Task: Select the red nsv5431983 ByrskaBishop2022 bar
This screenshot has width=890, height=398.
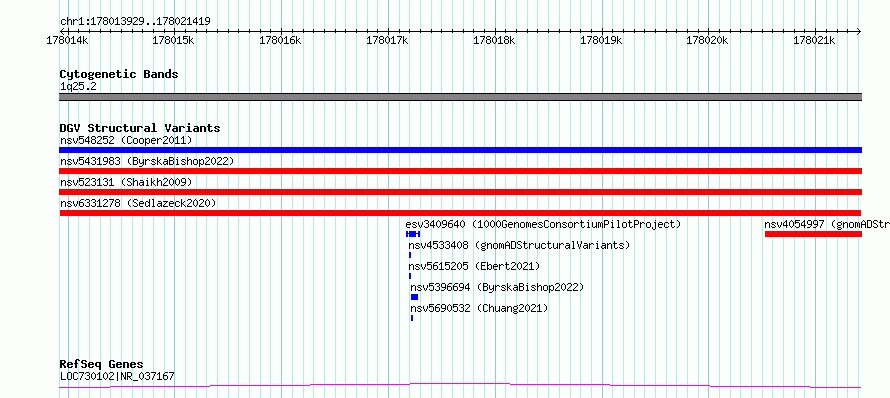Action: coord(460,171)
